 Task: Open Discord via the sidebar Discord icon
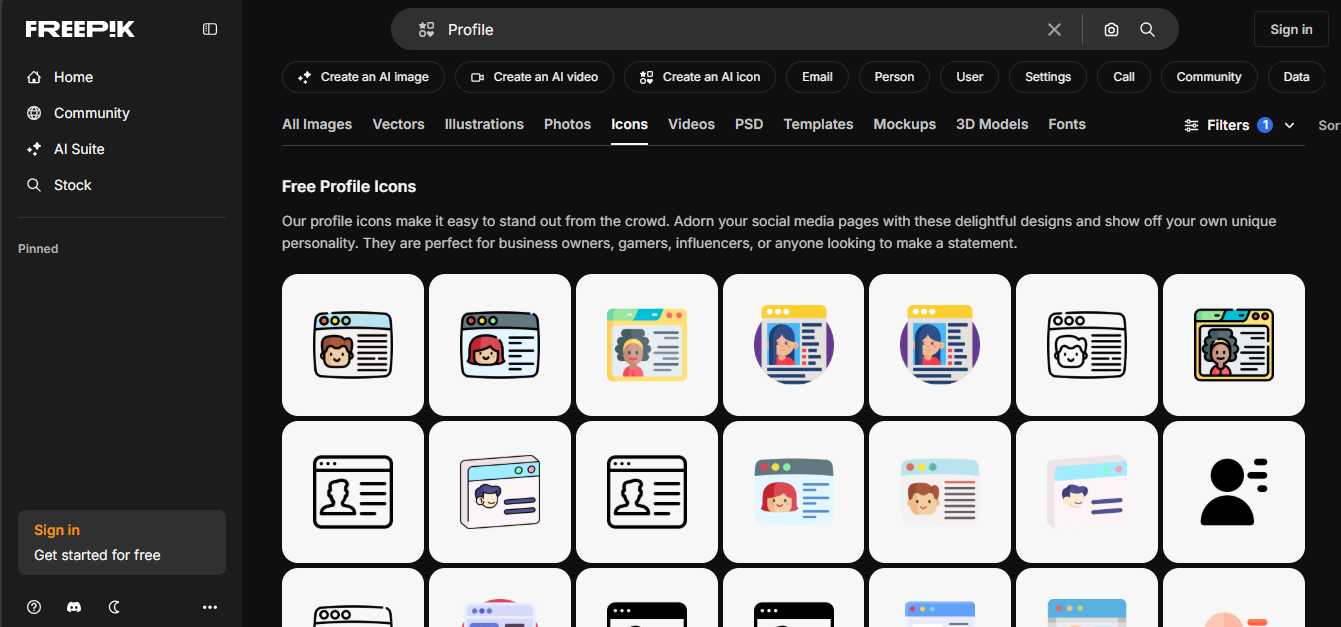point(74,607)
